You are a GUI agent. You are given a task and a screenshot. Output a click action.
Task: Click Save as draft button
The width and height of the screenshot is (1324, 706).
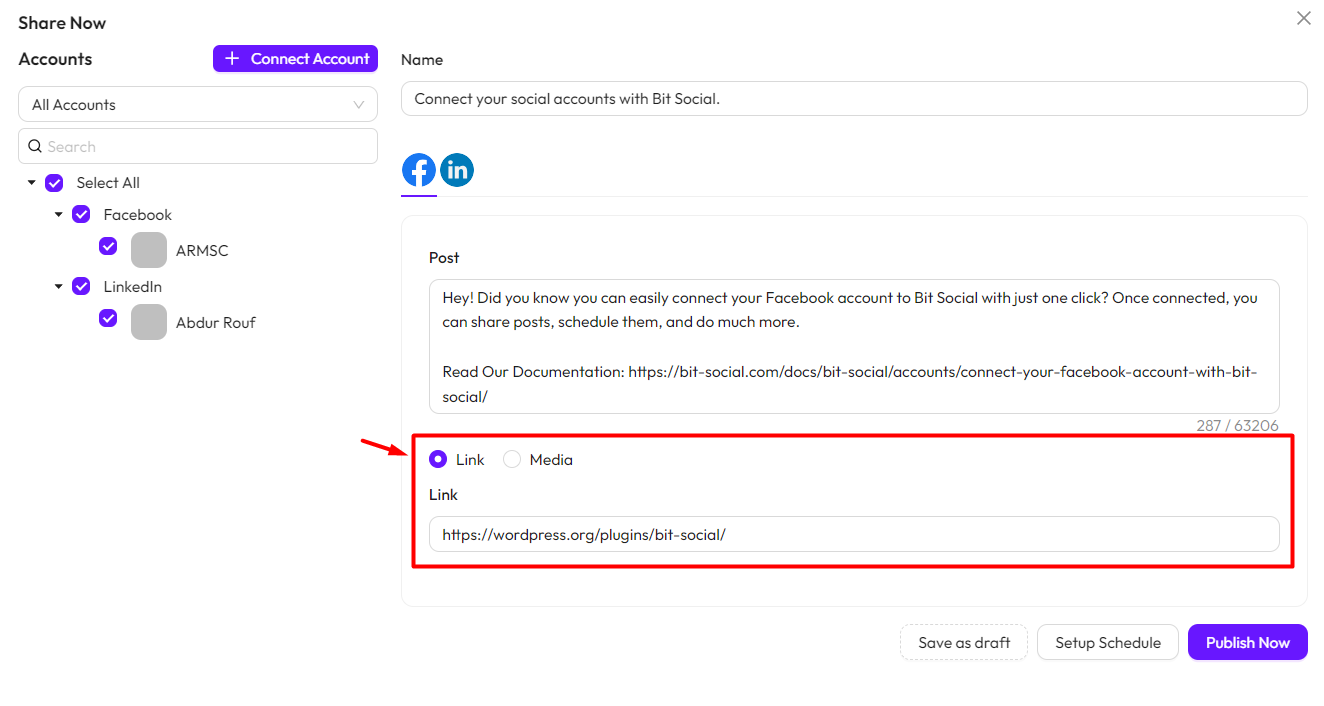point(964,643)
